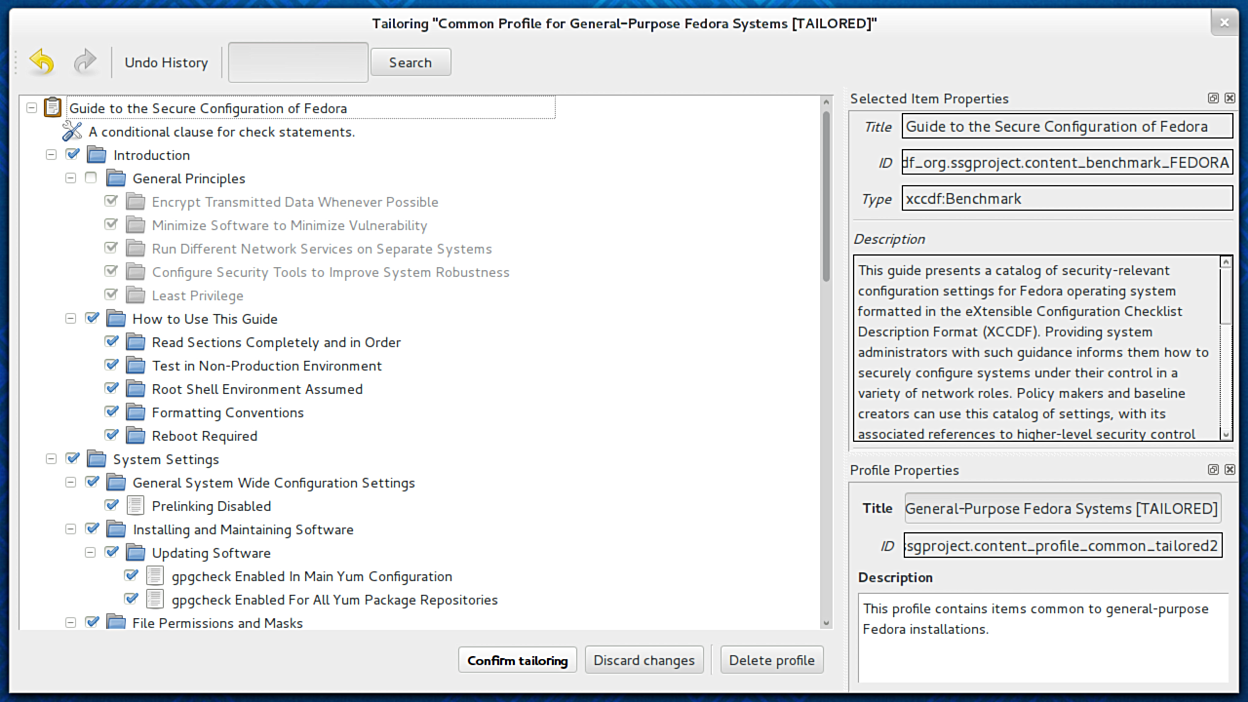Collapse General System Wide Configuration Settings
The width and height of the screenshot is (1248, 702).
(x=71, y=482)
